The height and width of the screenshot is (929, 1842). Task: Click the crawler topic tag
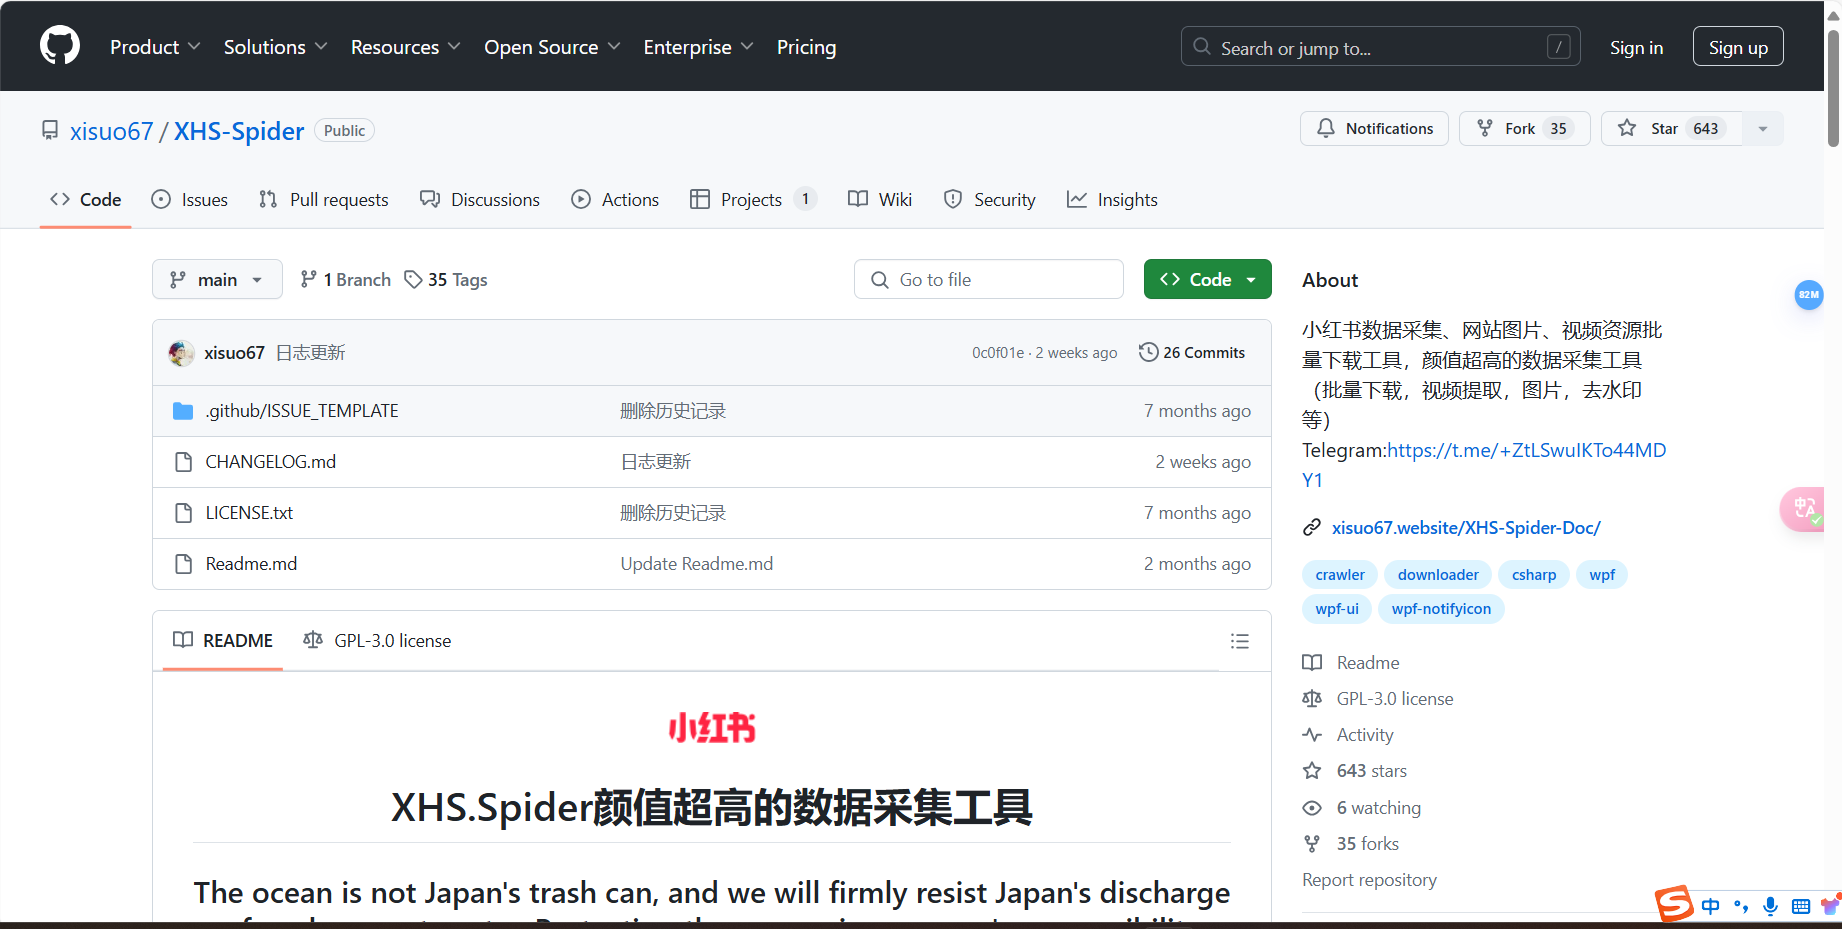(x=1339, y=574)
